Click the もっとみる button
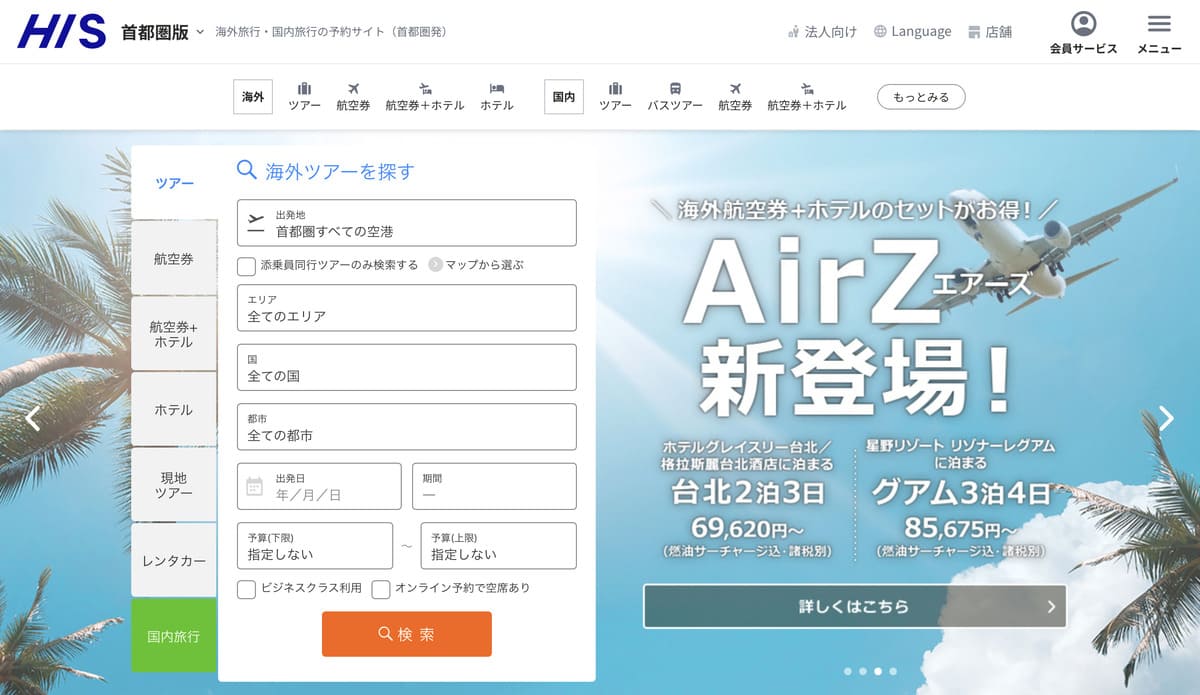Viewport: 1200px width, 695px height. click(921, 97)
